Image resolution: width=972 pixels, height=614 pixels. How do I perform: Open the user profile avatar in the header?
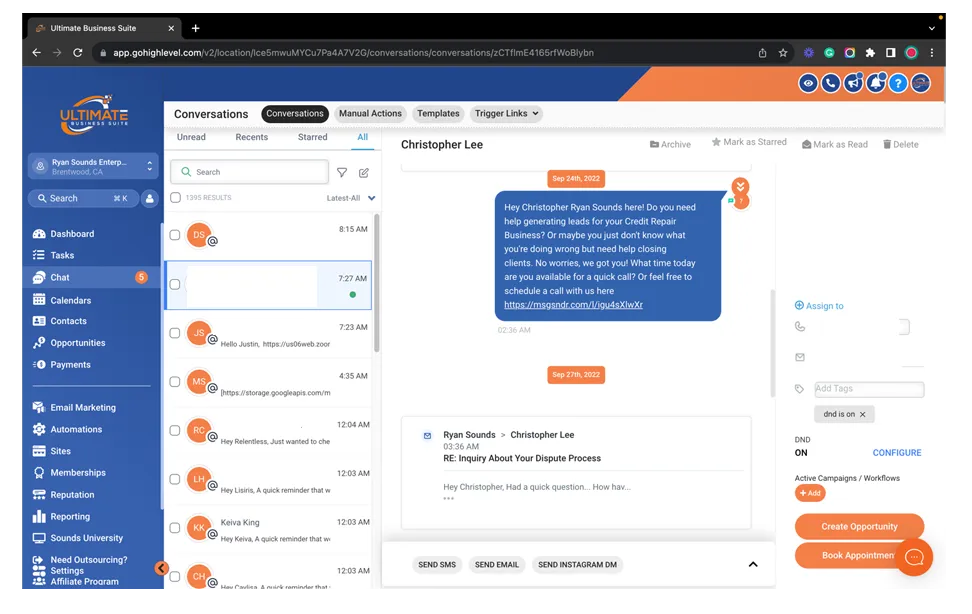click(921, 83)
